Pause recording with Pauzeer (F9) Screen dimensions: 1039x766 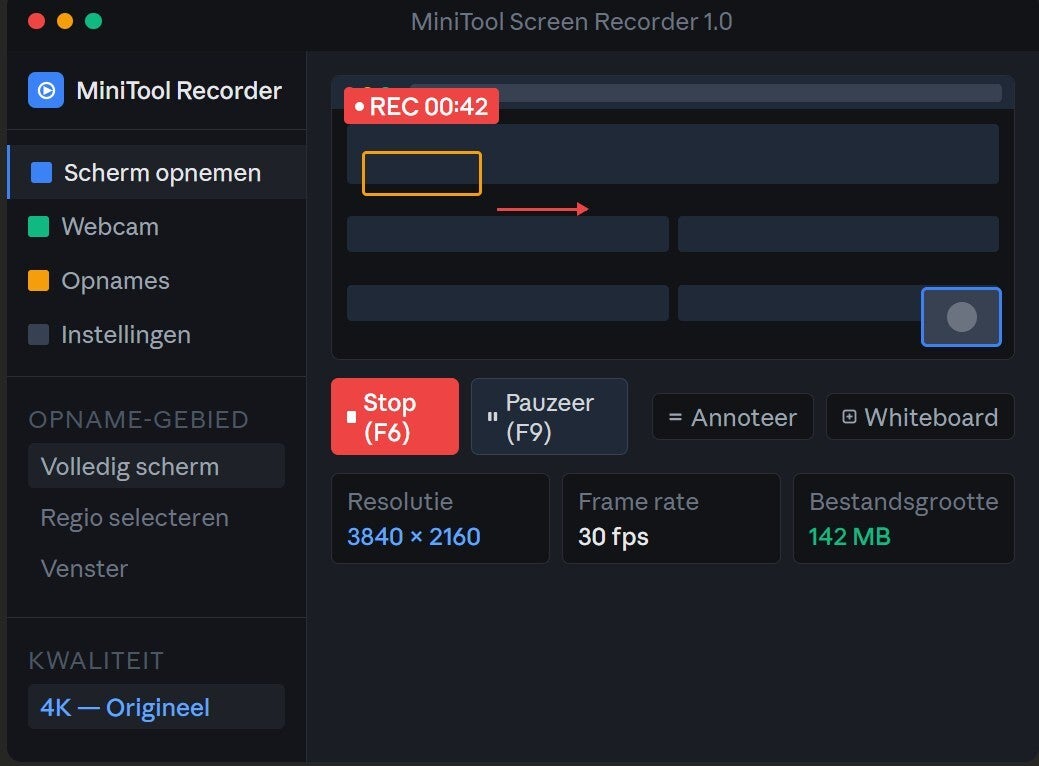click(549, 416)
